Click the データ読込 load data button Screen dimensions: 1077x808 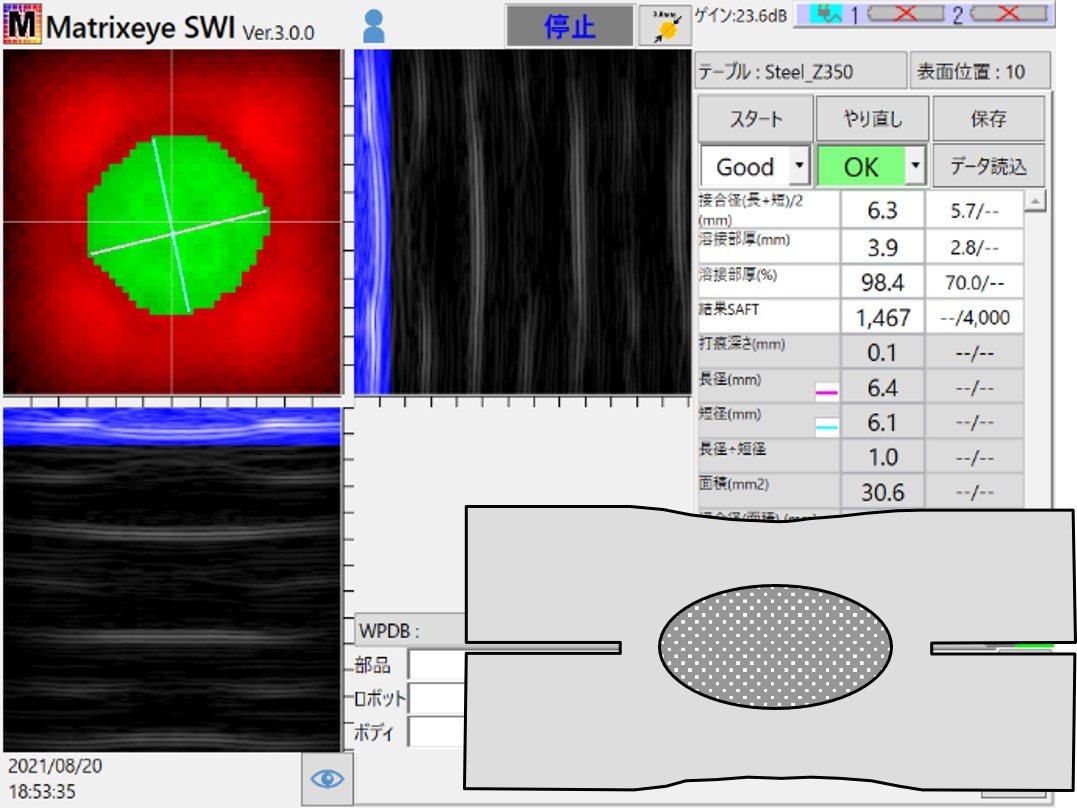click(x=987, y=166)
